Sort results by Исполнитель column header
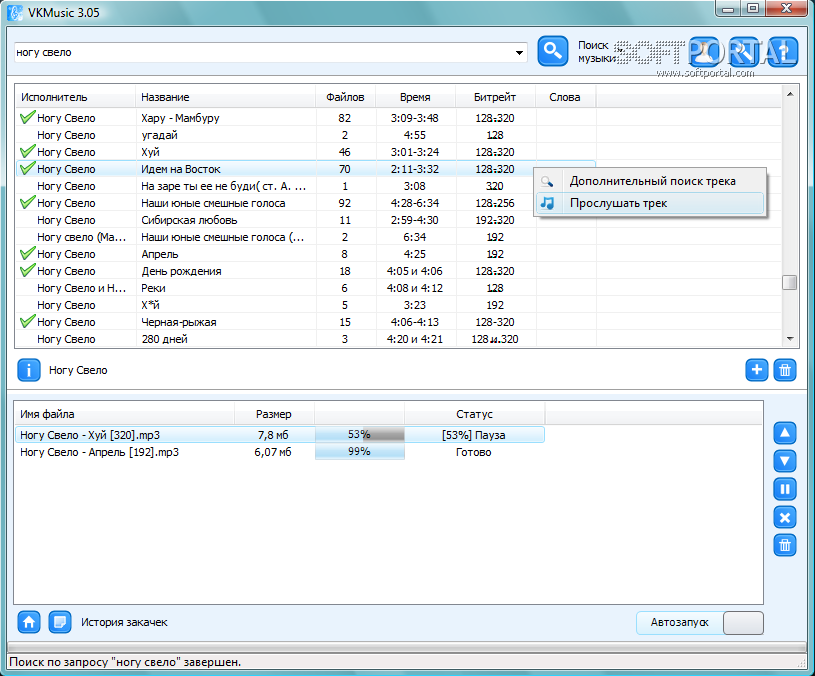Screen dimensions: 815x676 click(55, 97)
